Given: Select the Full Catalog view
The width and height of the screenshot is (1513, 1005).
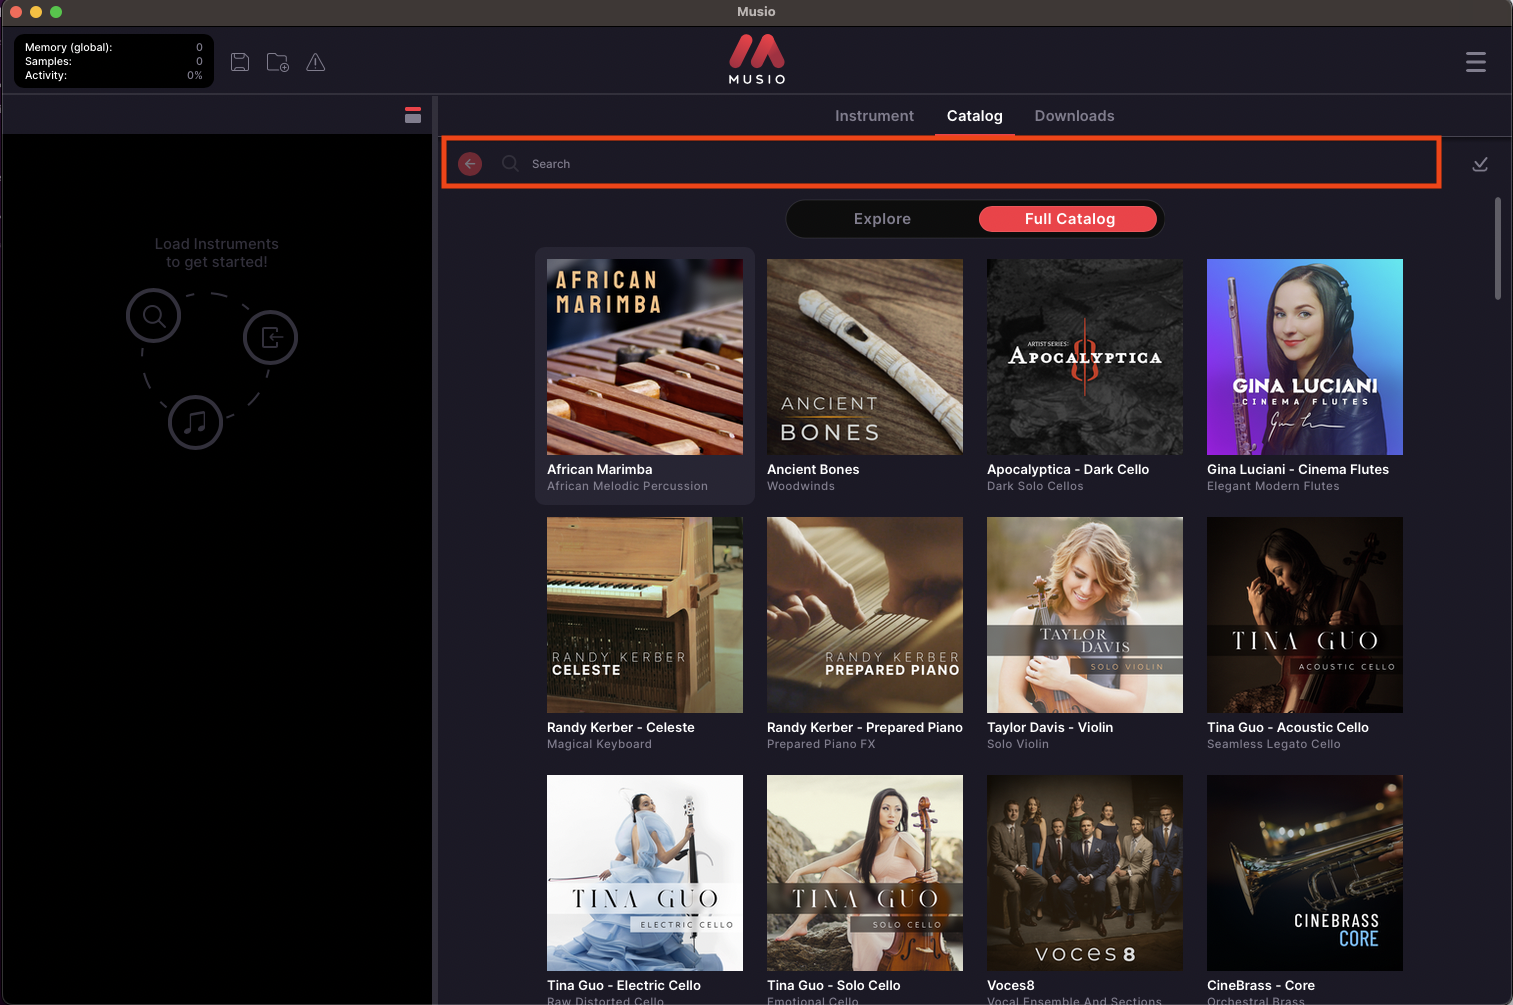Looking at the screenshot, I should point(1069,219).
